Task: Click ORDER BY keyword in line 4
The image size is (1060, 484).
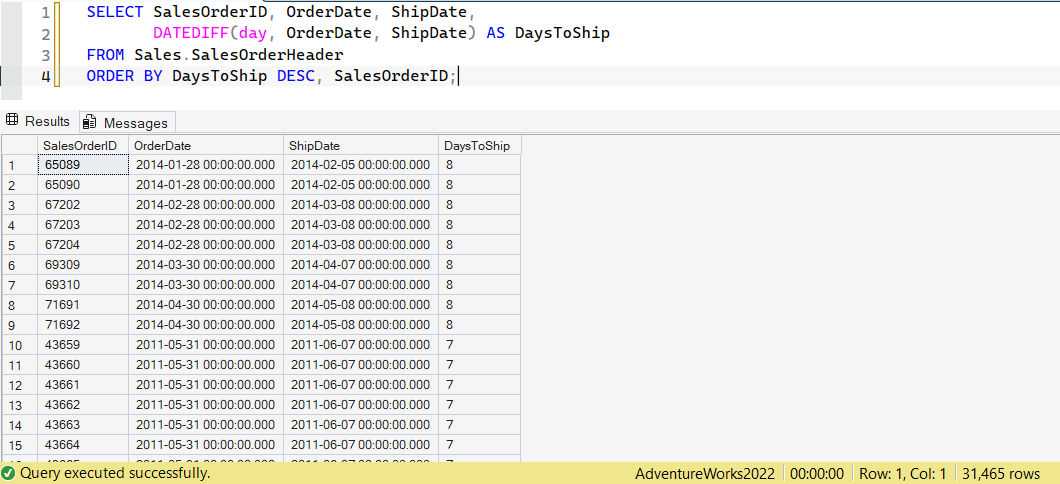Action: click(124, 76)
